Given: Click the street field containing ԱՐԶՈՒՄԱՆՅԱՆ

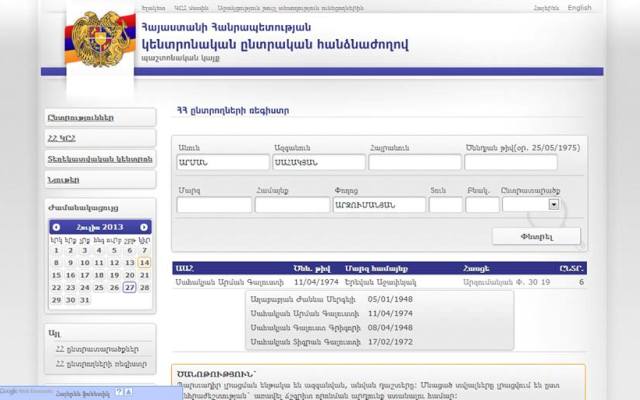Looking at the screenshot, I should coord(378,204).
